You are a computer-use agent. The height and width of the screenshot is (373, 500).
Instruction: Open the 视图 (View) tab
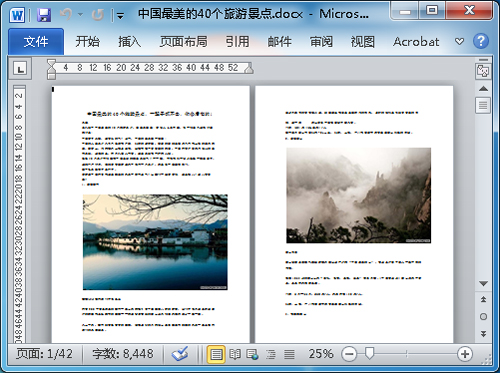tap(363, 42)
